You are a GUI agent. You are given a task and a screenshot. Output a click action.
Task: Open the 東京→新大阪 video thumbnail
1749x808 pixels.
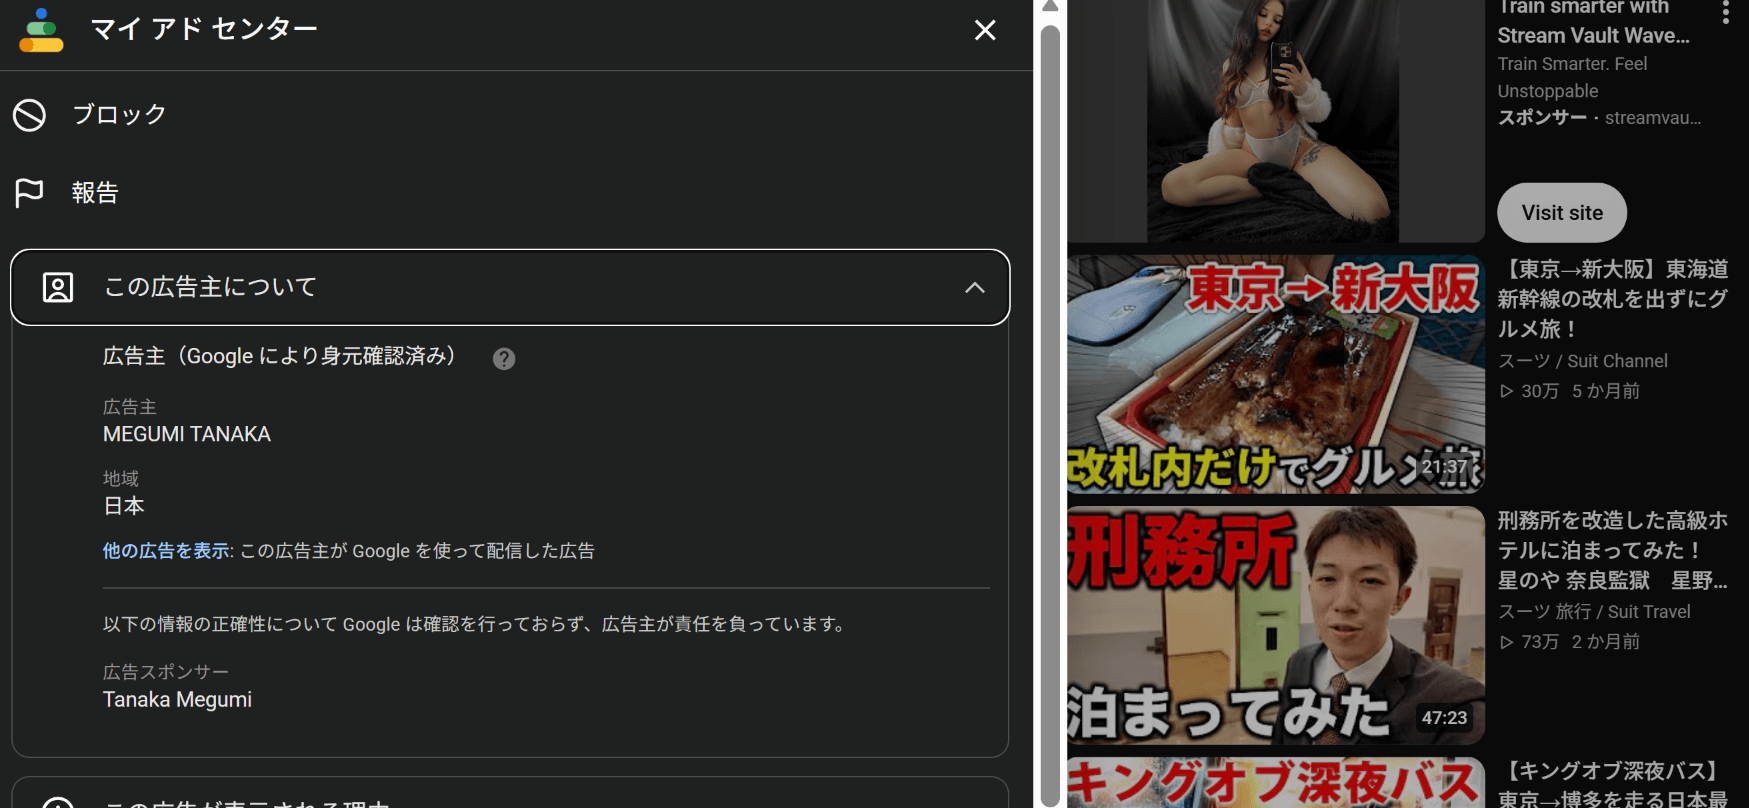pyautogui.click(x=1276, y=374)
